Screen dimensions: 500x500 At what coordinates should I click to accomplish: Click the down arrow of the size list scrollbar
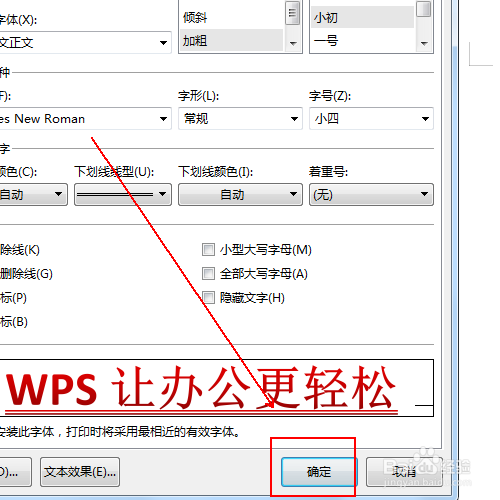[424, 43]
